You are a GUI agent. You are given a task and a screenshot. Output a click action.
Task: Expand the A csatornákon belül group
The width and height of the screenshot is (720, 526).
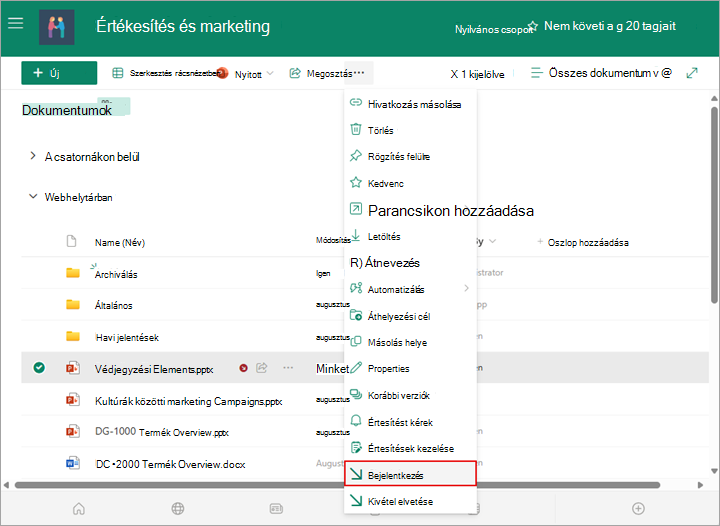[33, 156]
